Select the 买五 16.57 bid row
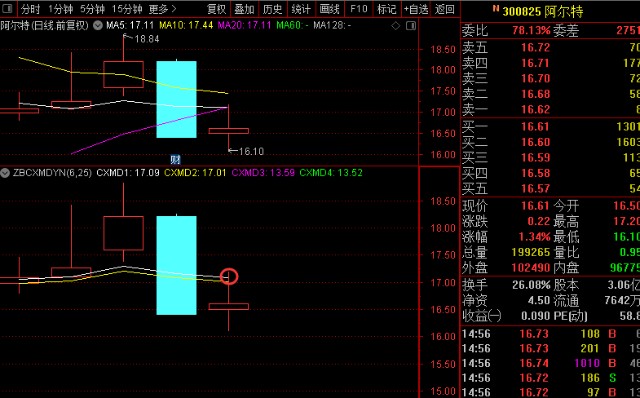Image resolution: width=640 pixels, height=398 pixels. 550,189
